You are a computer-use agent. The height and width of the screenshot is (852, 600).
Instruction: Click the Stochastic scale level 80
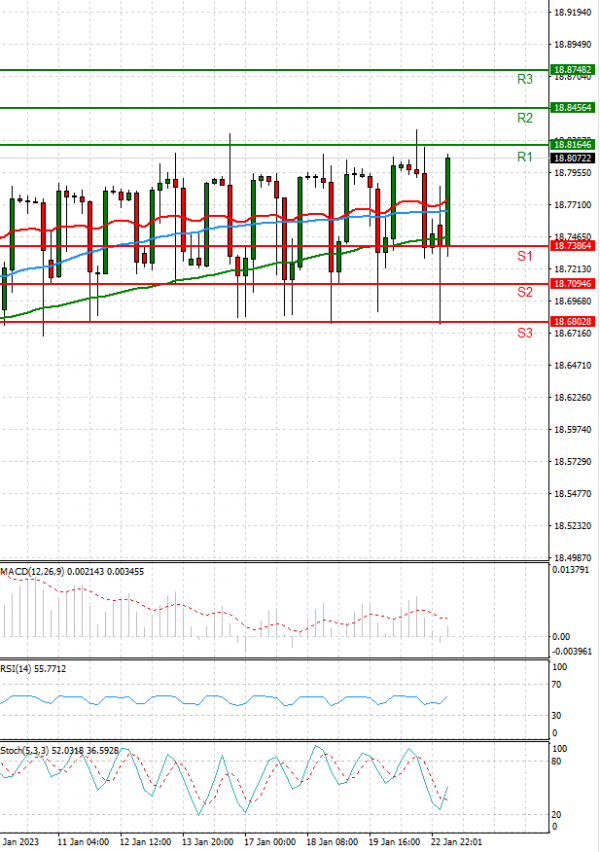556,761
